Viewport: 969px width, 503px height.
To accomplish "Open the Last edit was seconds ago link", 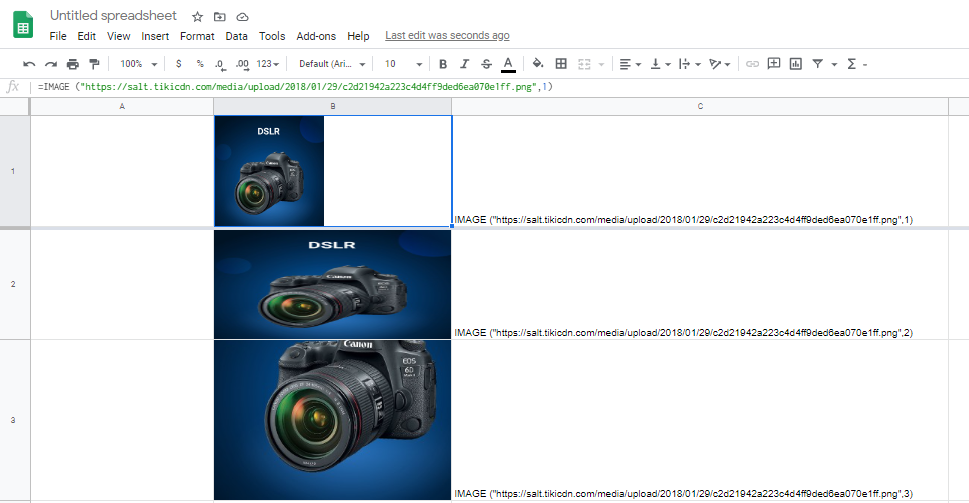I will [x=447, y=35].
